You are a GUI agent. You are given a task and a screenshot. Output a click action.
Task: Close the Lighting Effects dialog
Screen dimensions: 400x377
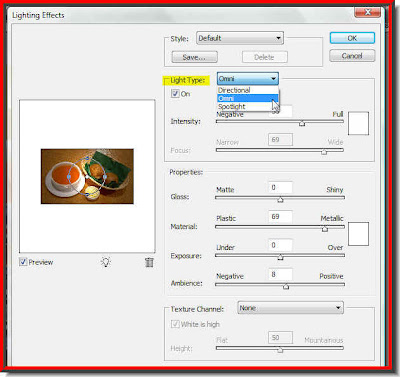[368, 12]
